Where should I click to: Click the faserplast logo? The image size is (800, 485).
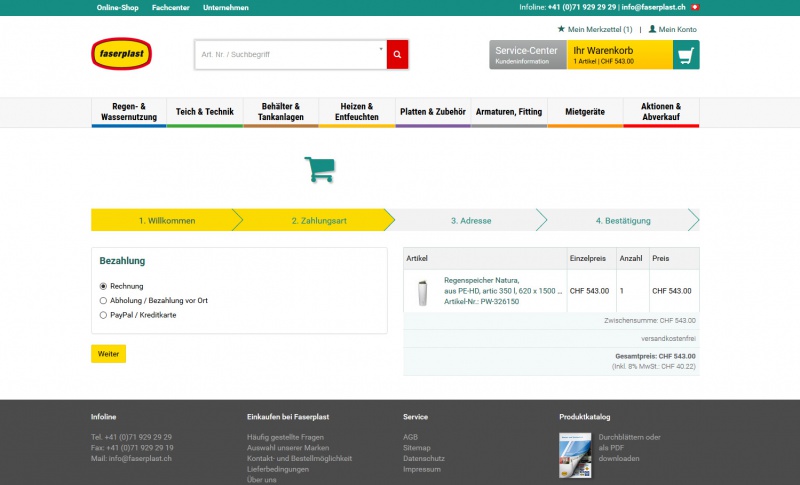pyautogui.click(x=121, y=54)
